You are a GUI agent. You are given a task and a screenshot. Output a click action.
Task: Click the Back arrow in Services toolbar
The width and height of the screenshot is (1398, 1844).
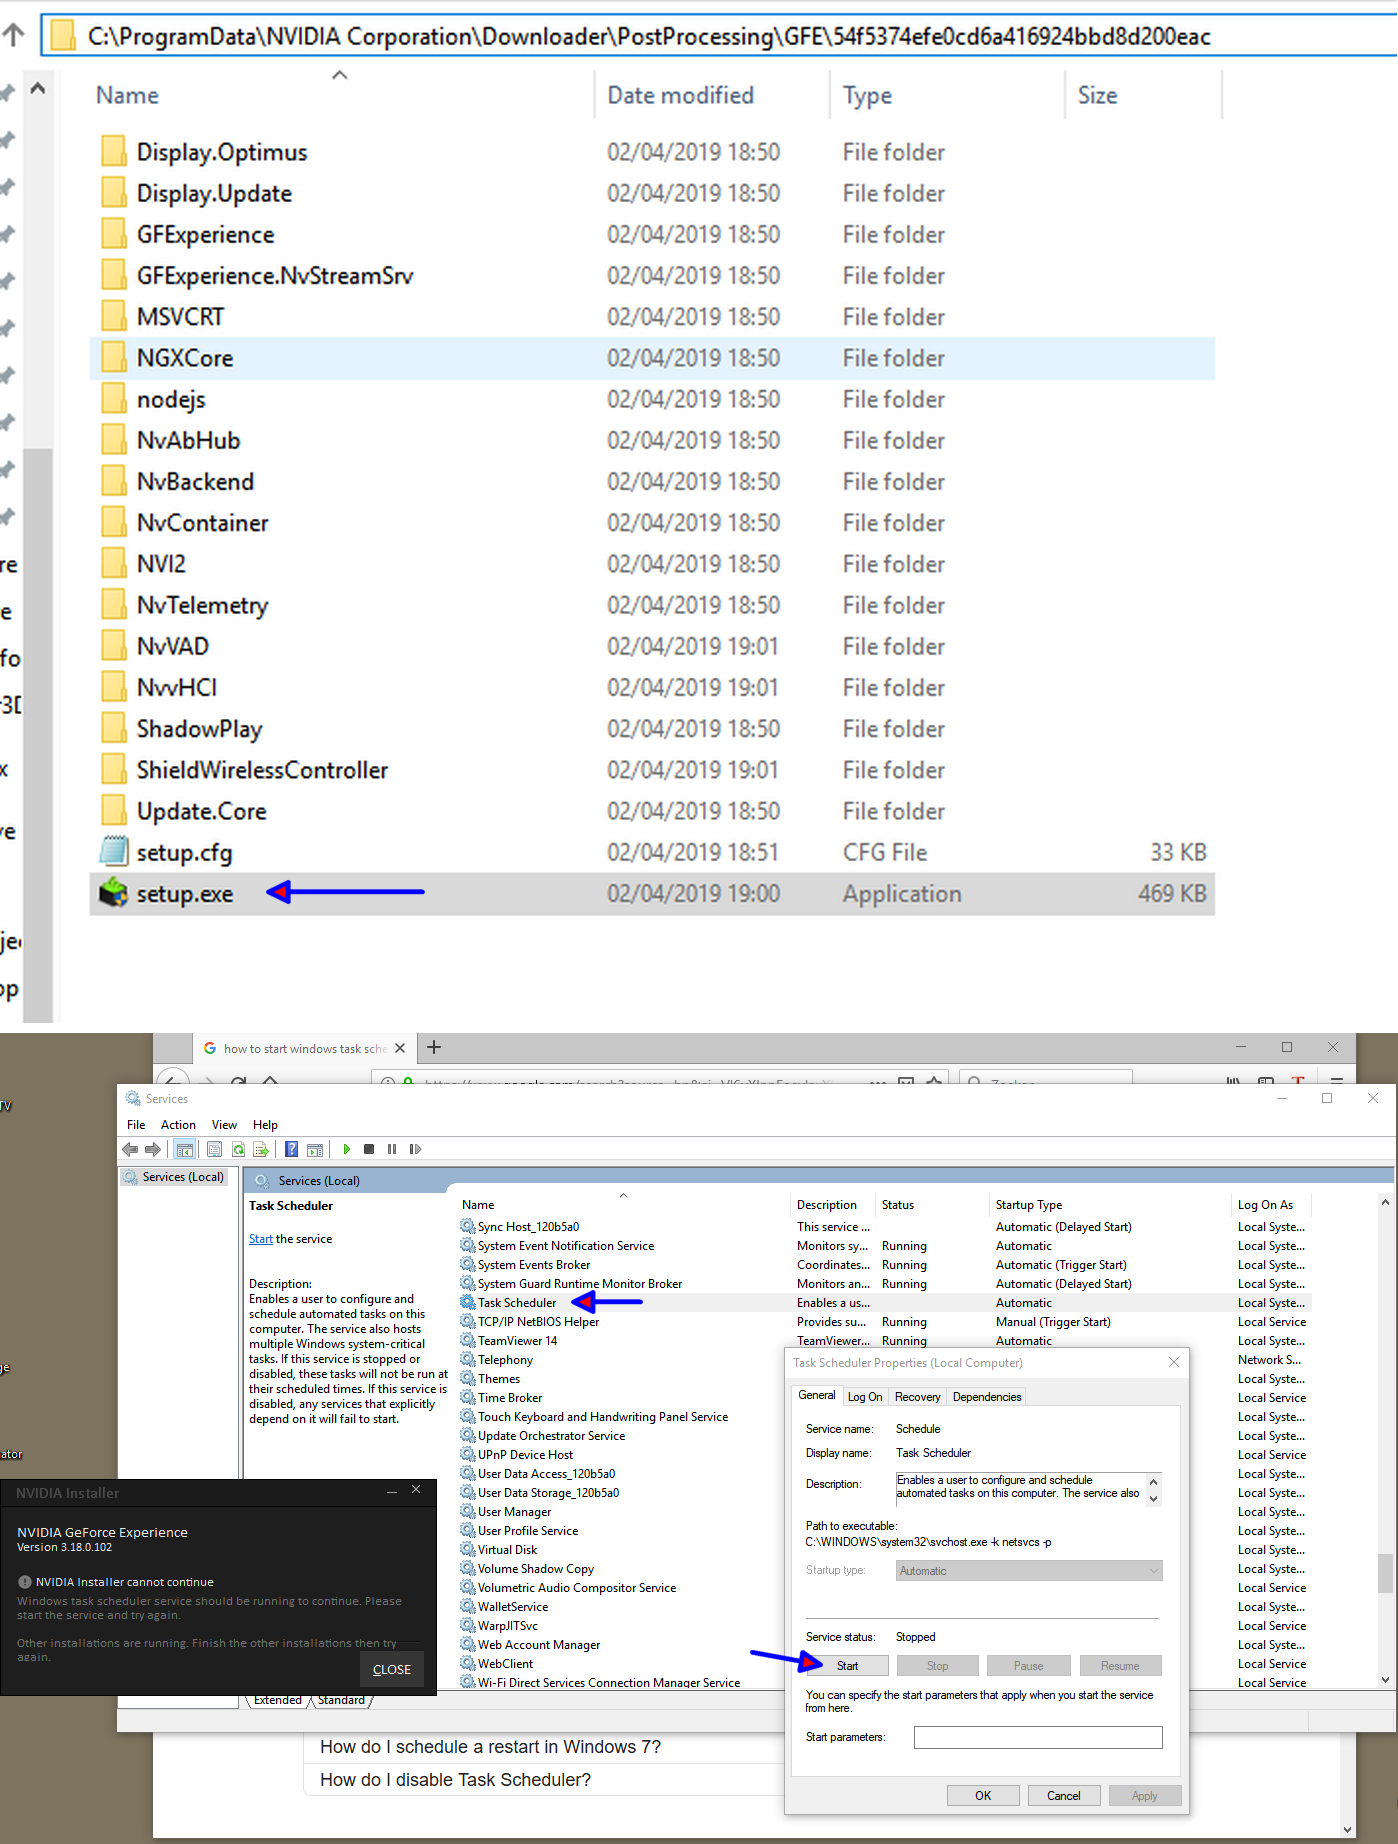130,1150
